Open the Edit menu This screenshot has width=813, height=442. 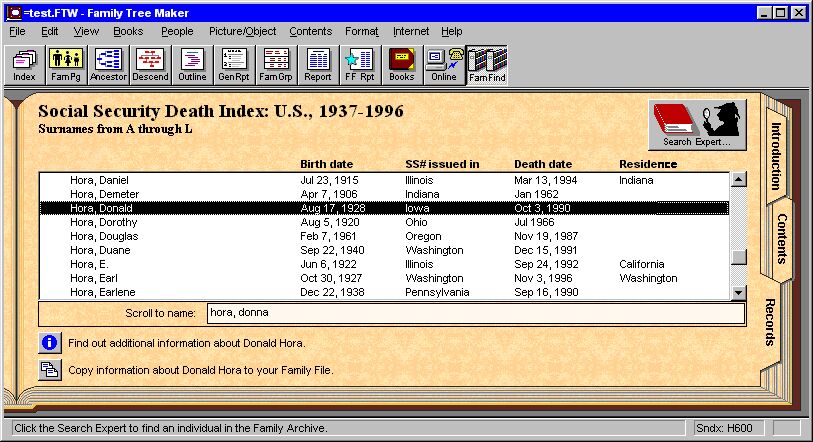(50, 31)
